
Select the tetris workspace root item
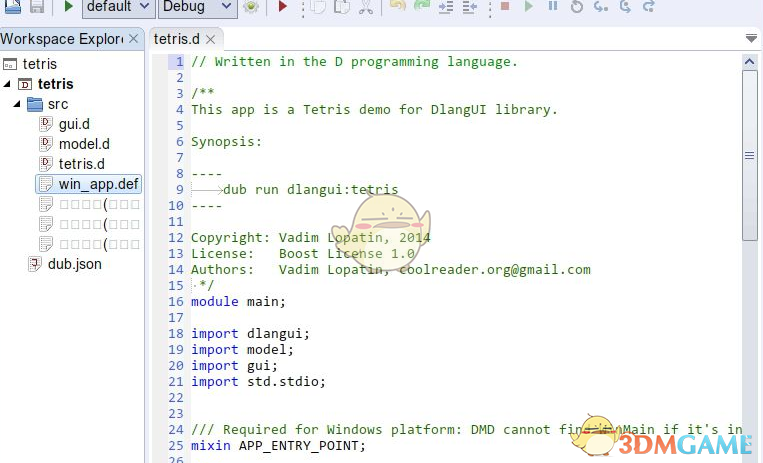[x=39, y=64]
